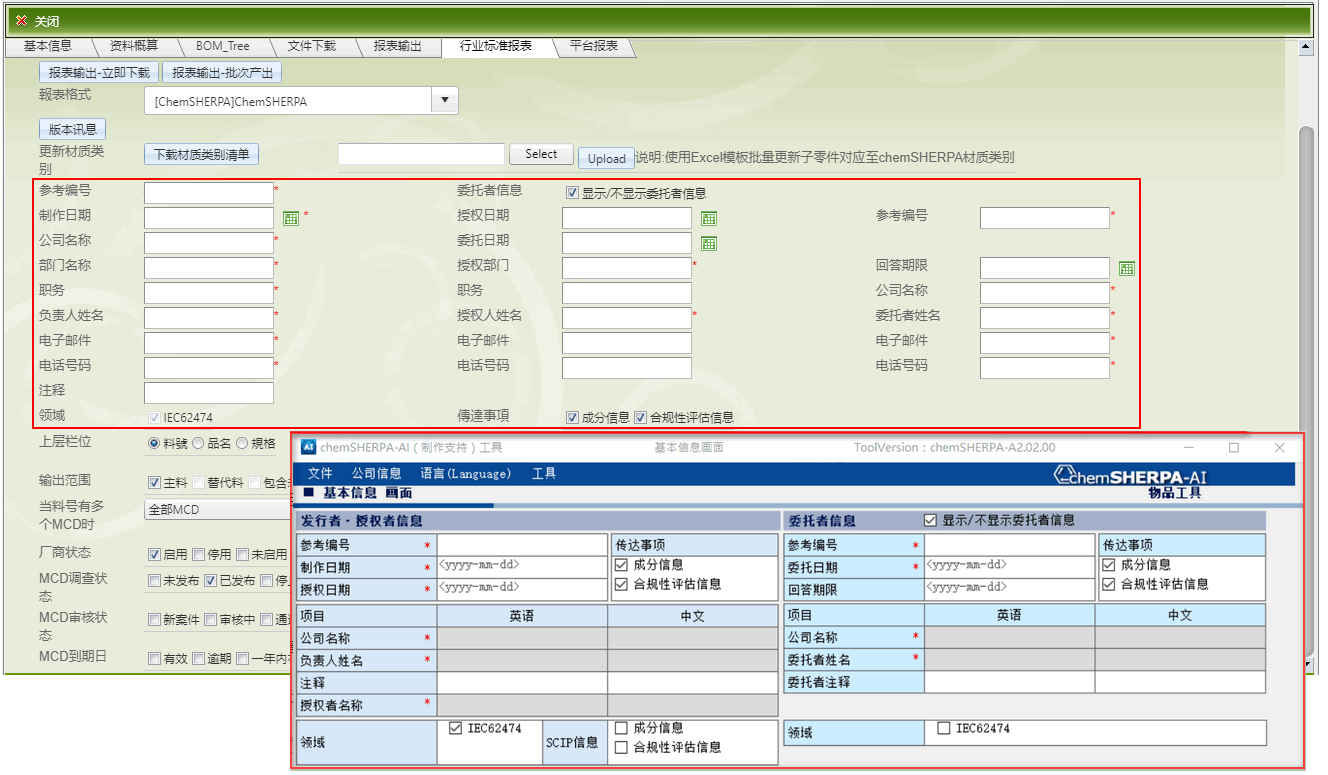Open the 文件 menu in chemSHERPA tool
Image resolution: width=1328 pixels, height=775 pixels.
coord(320,474)
